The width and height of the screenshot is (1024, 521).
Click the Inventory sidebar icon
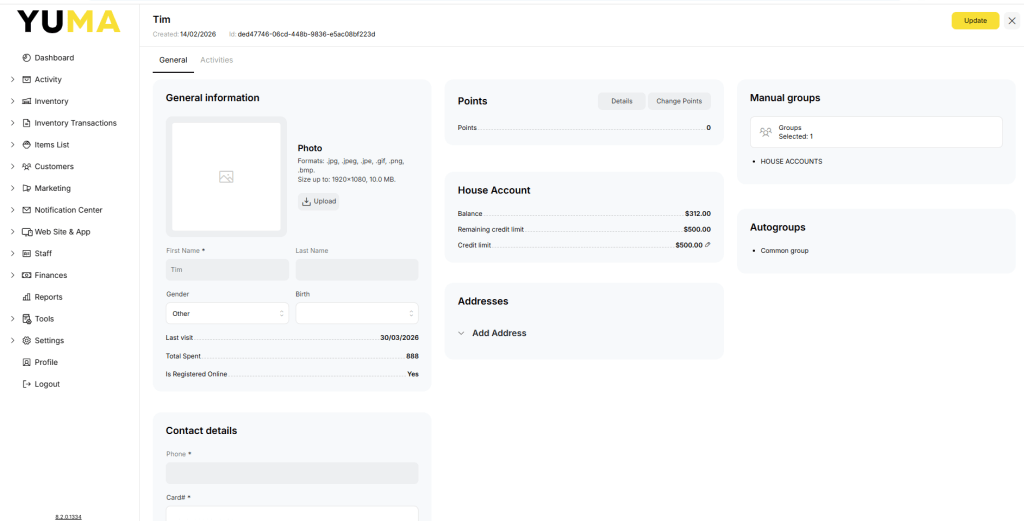coord(26,101)
